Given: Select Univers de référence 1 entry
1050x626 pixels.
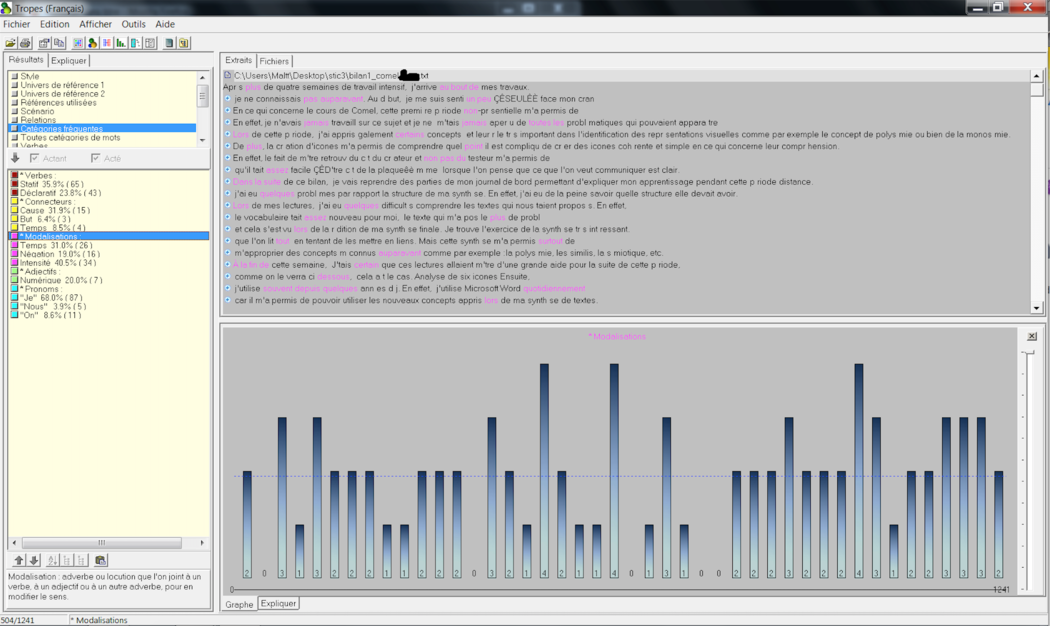Looking at the screenshot, I should pos(61,85).
